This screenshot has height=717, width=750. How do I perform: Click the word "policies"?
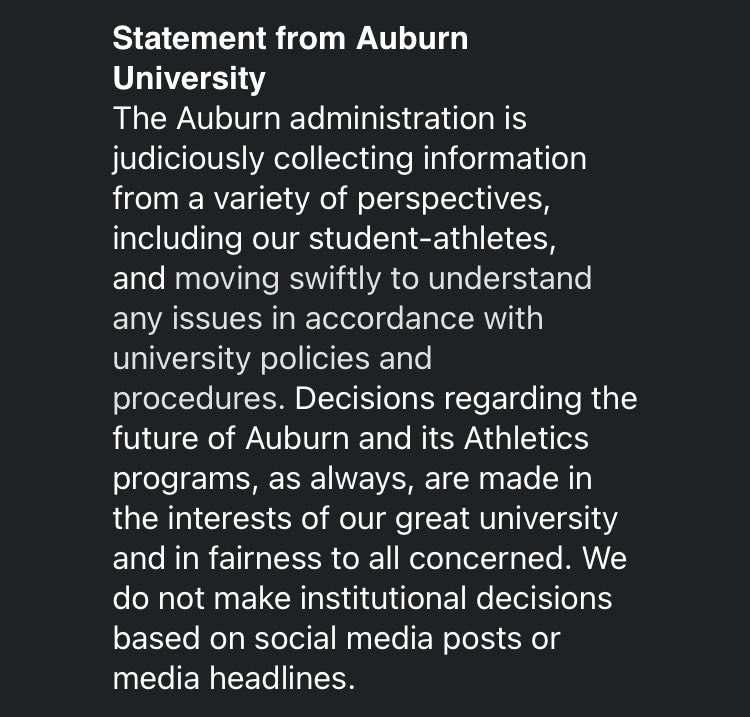point(315,361)
